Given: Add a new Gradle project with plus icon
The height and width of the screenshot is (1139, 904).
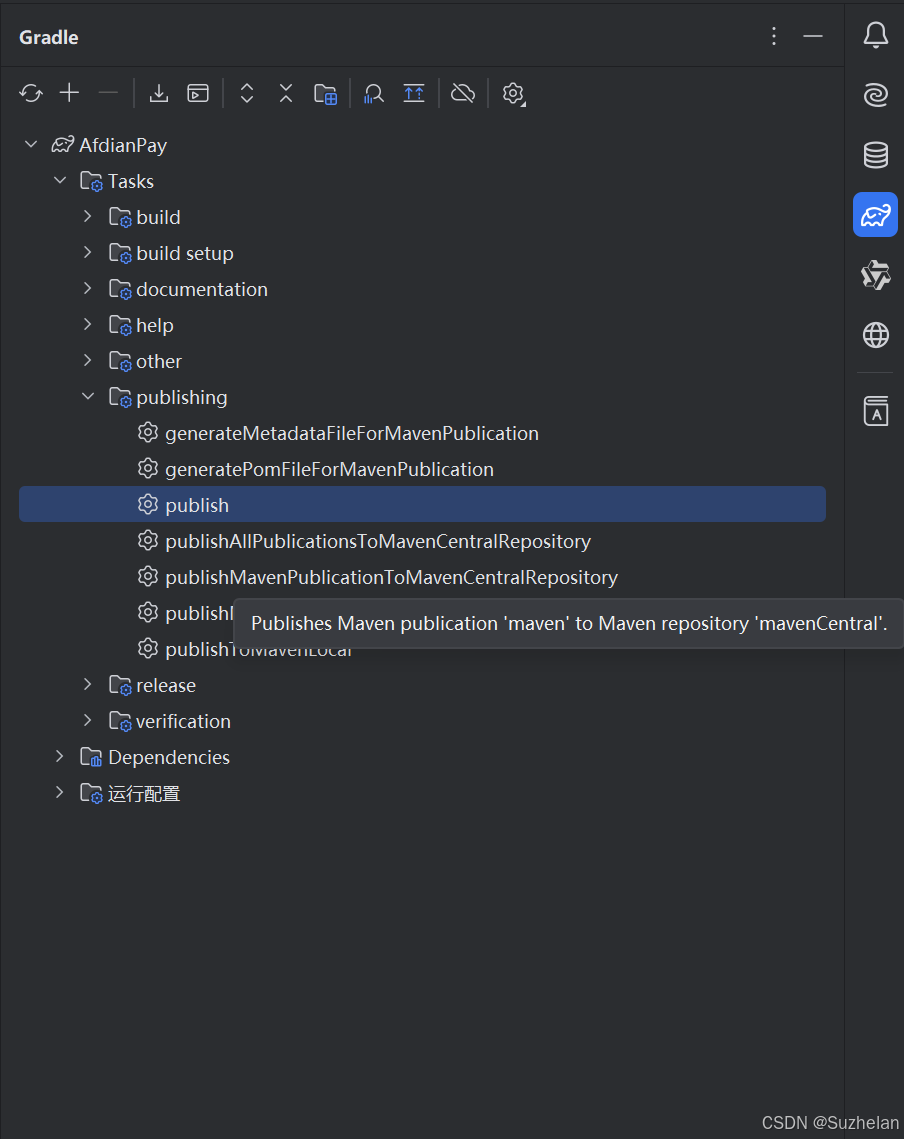Looking at the screenshot, I should pos(69,93).
